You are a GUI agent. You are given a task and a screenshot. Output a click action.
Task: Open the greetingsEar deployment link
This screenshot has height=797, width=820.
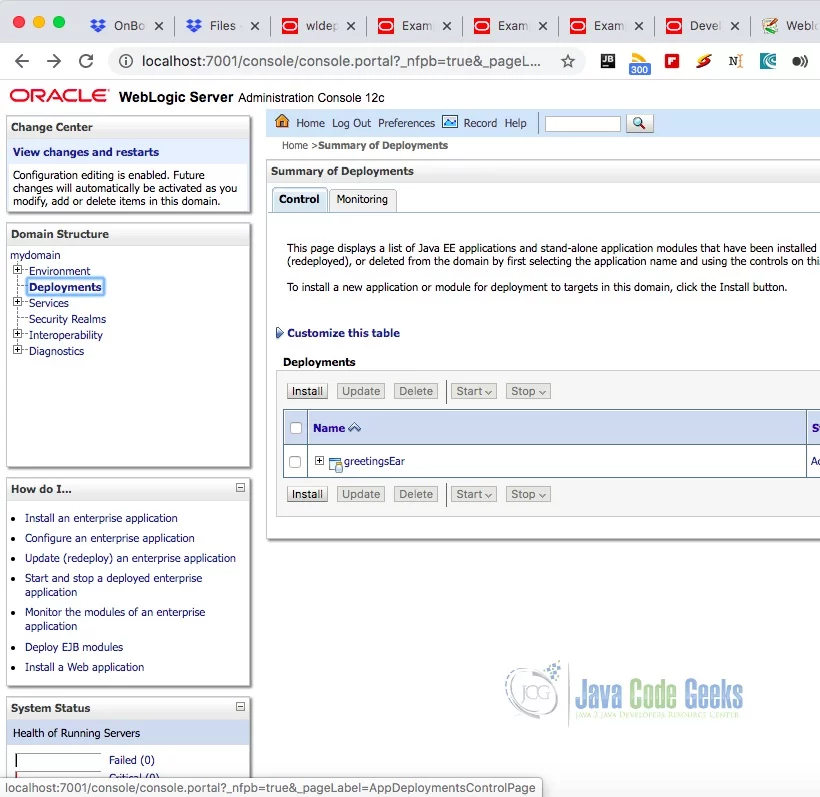click(374, 461)
